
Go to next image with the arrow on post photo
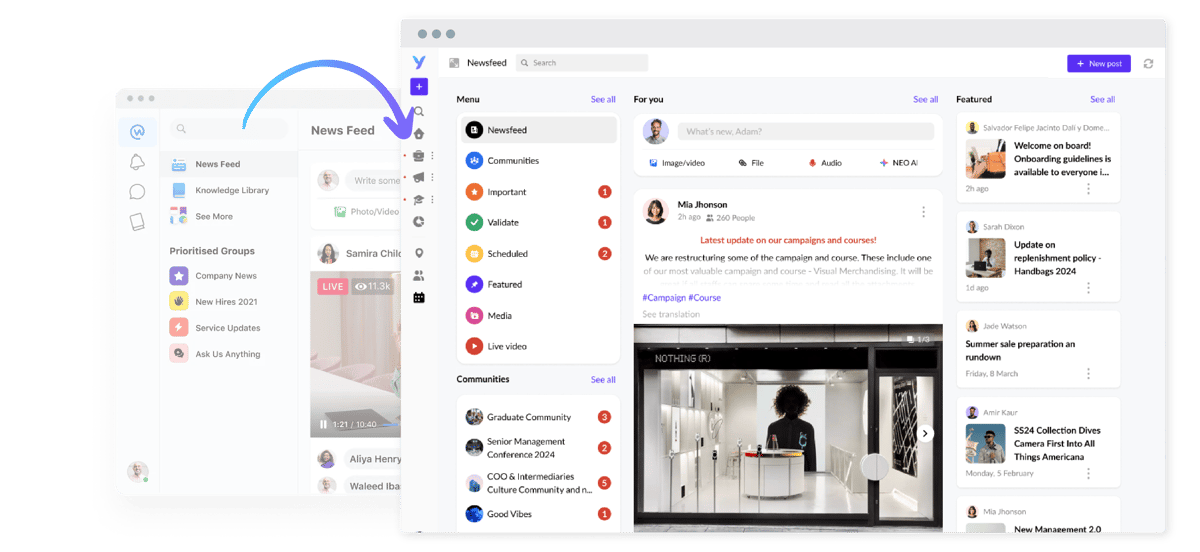(925, 433)
